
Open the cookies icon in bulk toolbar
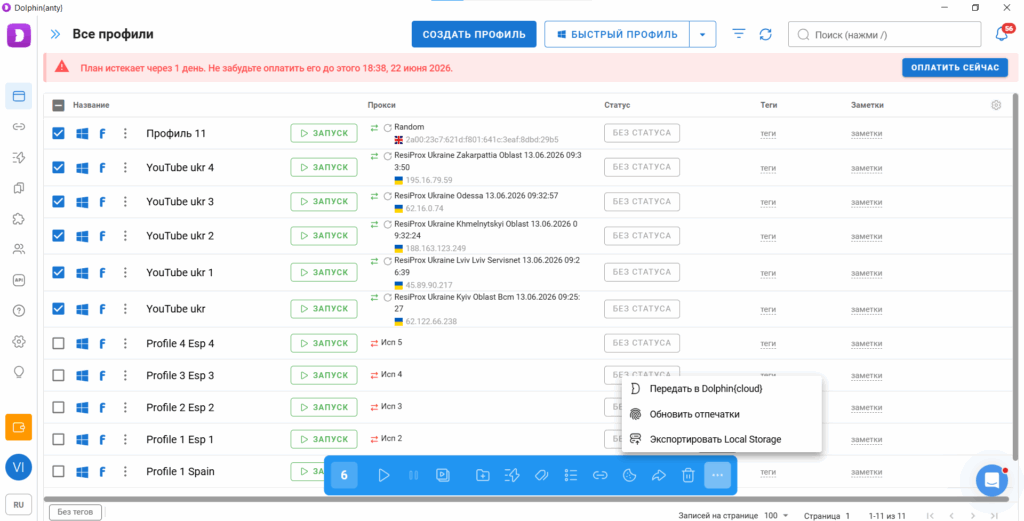coord(630,475)
